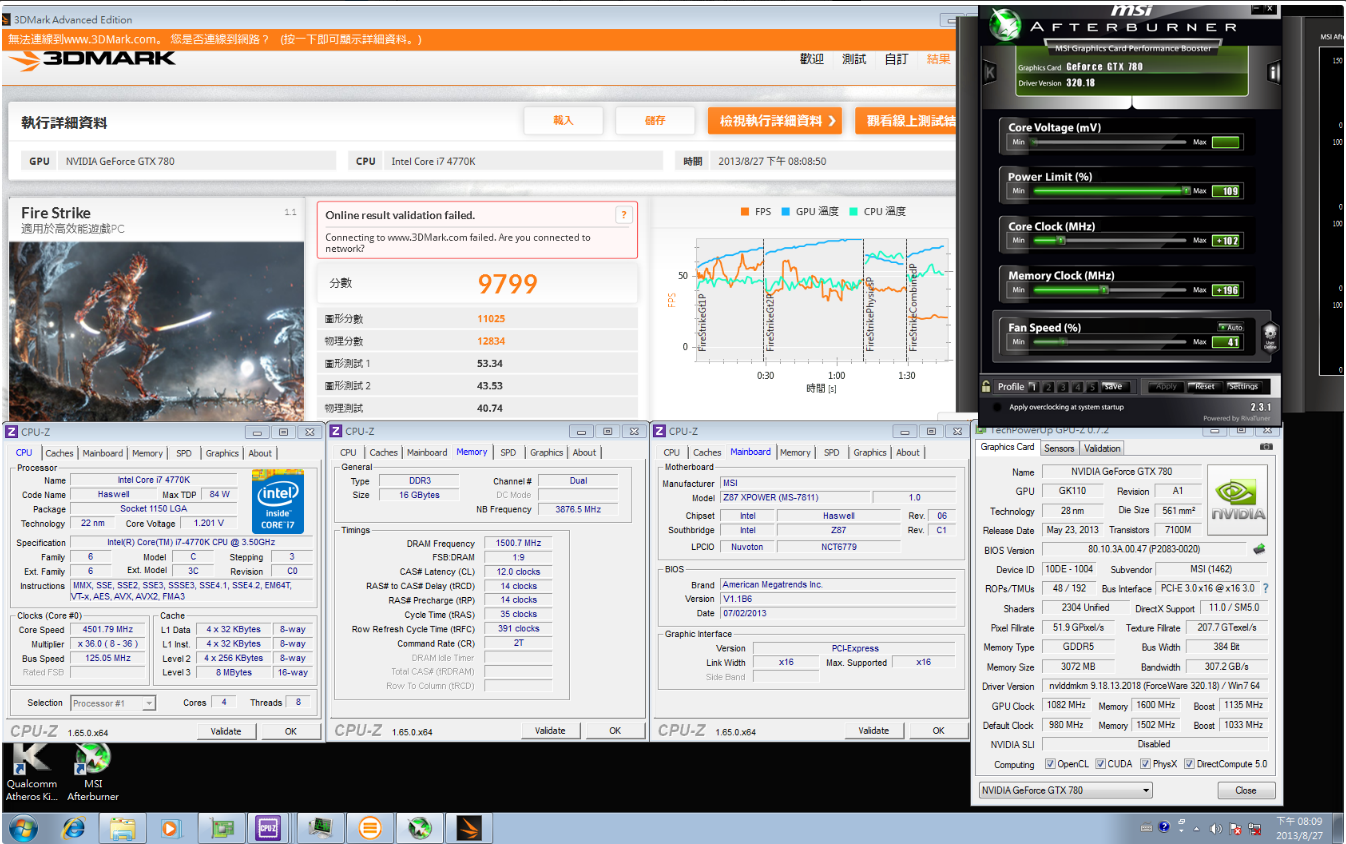The image size is (1346, 844).
Task: Open Kombustor via the K icon
Action: [x=990, y=72]
